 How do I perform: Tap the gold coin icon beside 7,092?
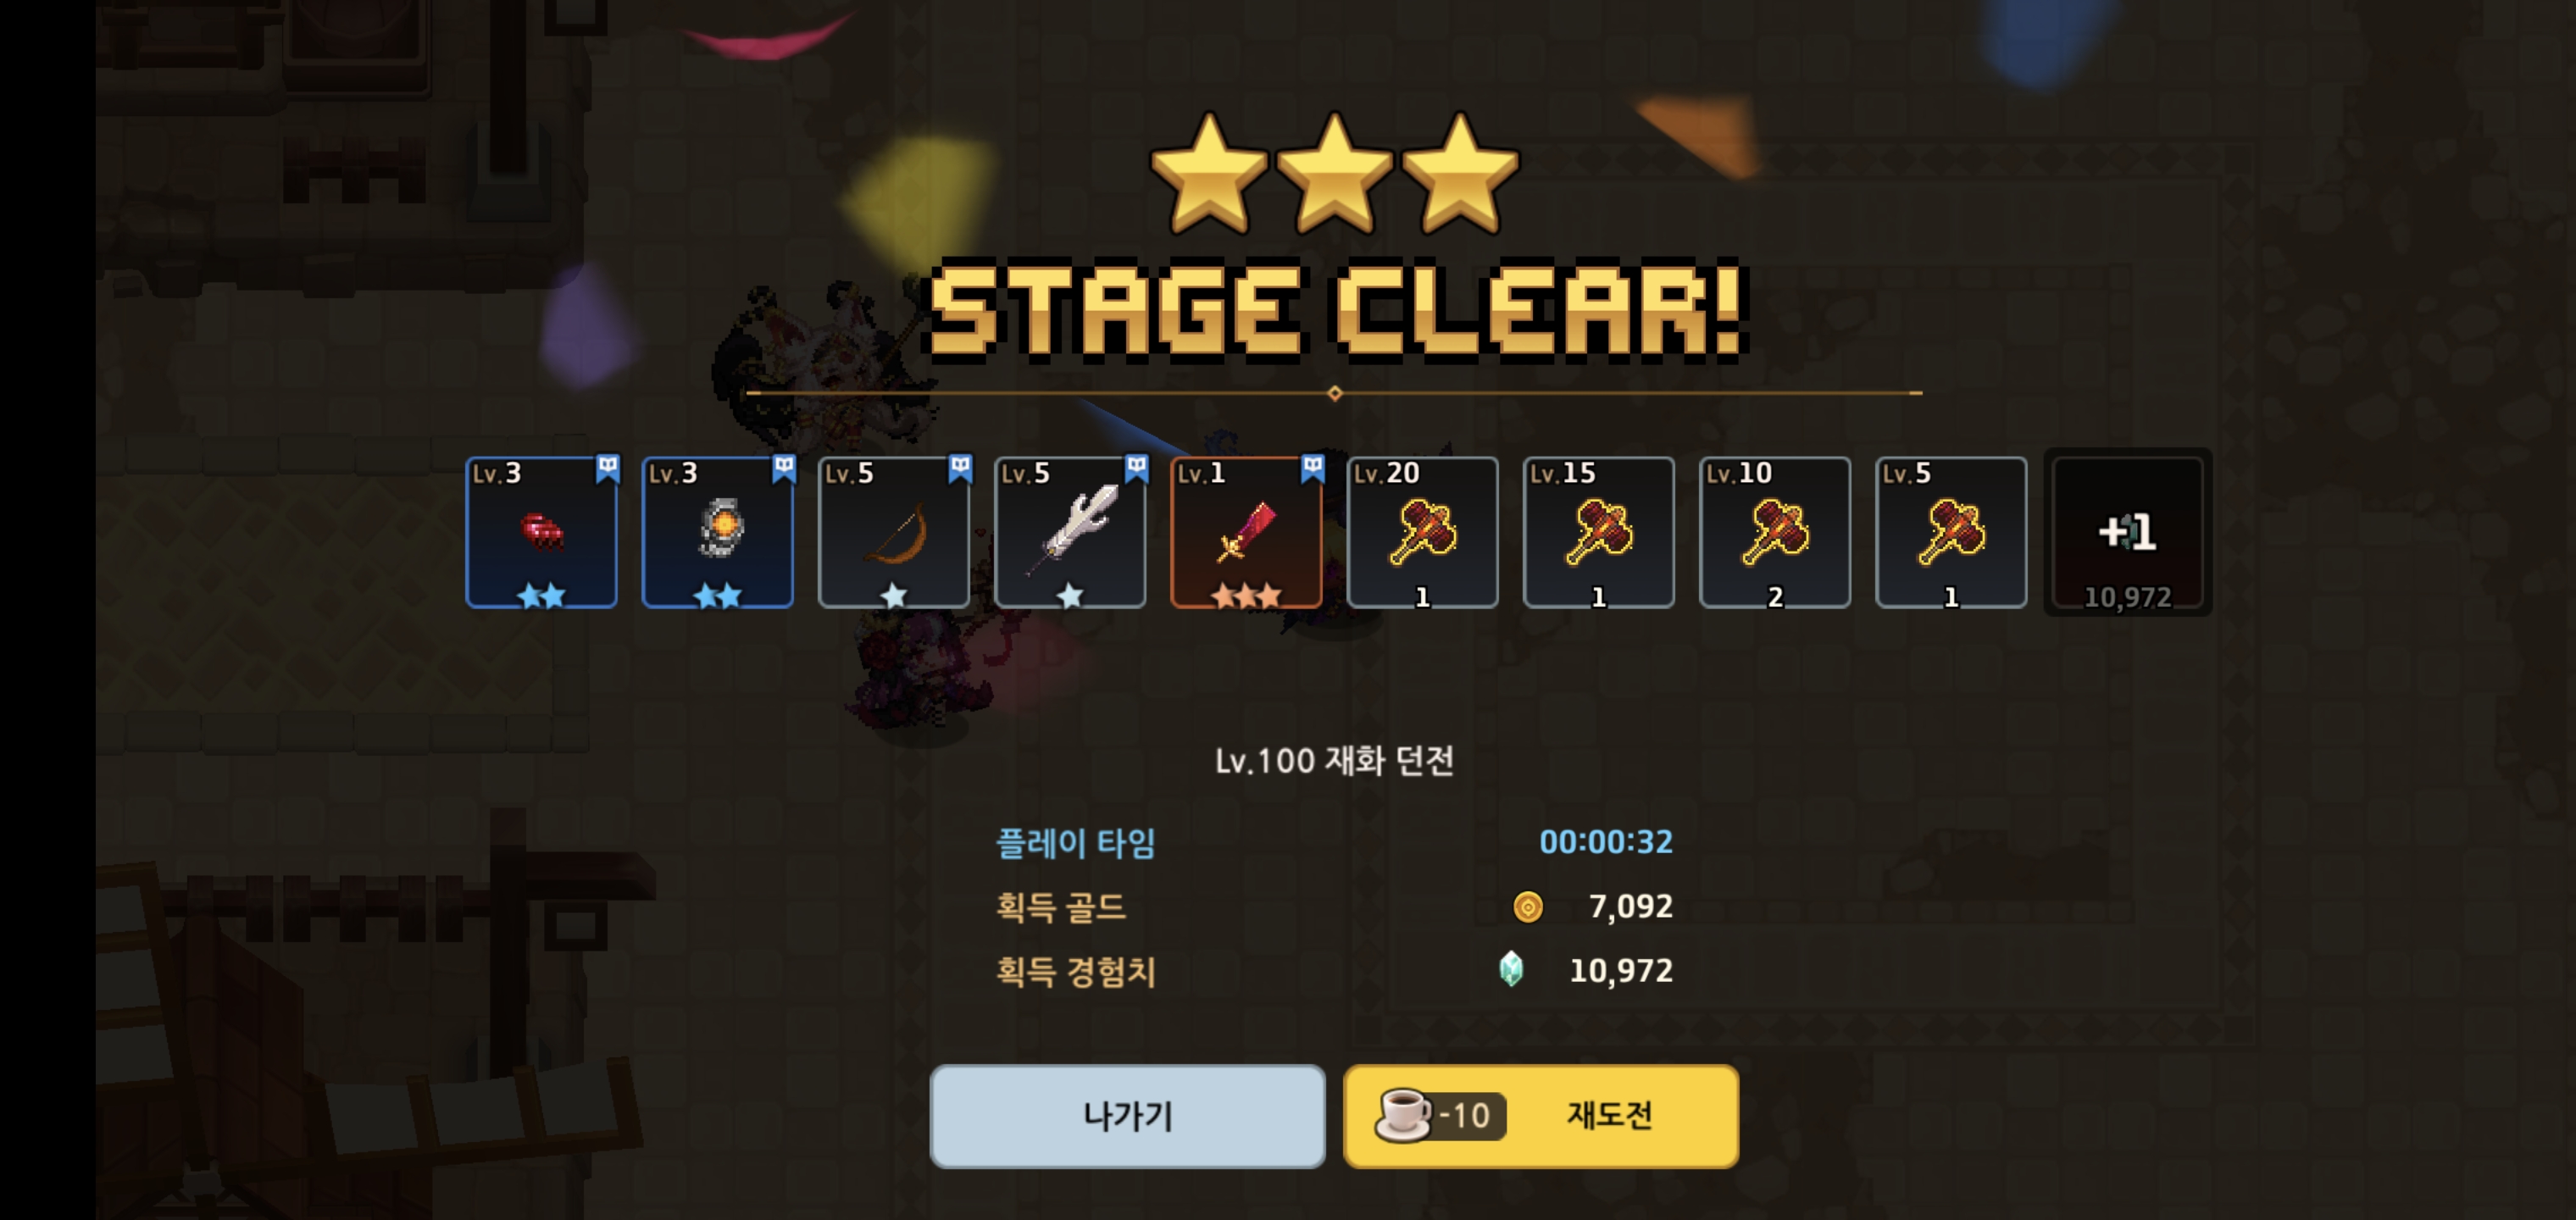[x=1527, y=906]
